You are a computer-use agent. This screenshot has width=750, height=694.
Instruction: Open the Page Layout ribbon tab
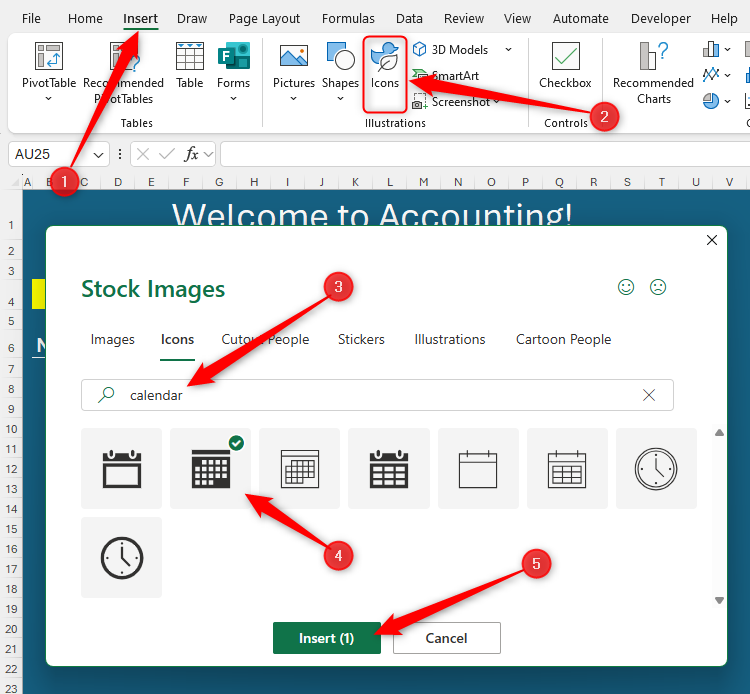264,18
